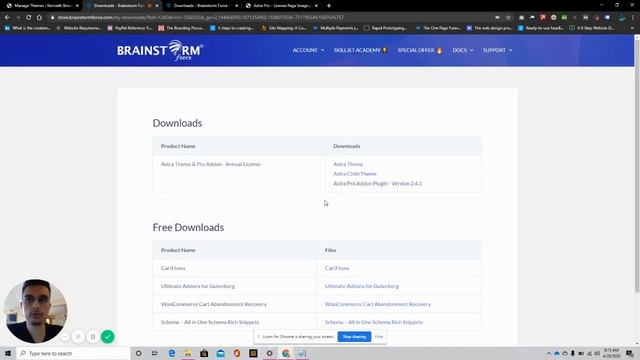
Task: Open Multiple Payments bookmark
Action: click(336, 28)
